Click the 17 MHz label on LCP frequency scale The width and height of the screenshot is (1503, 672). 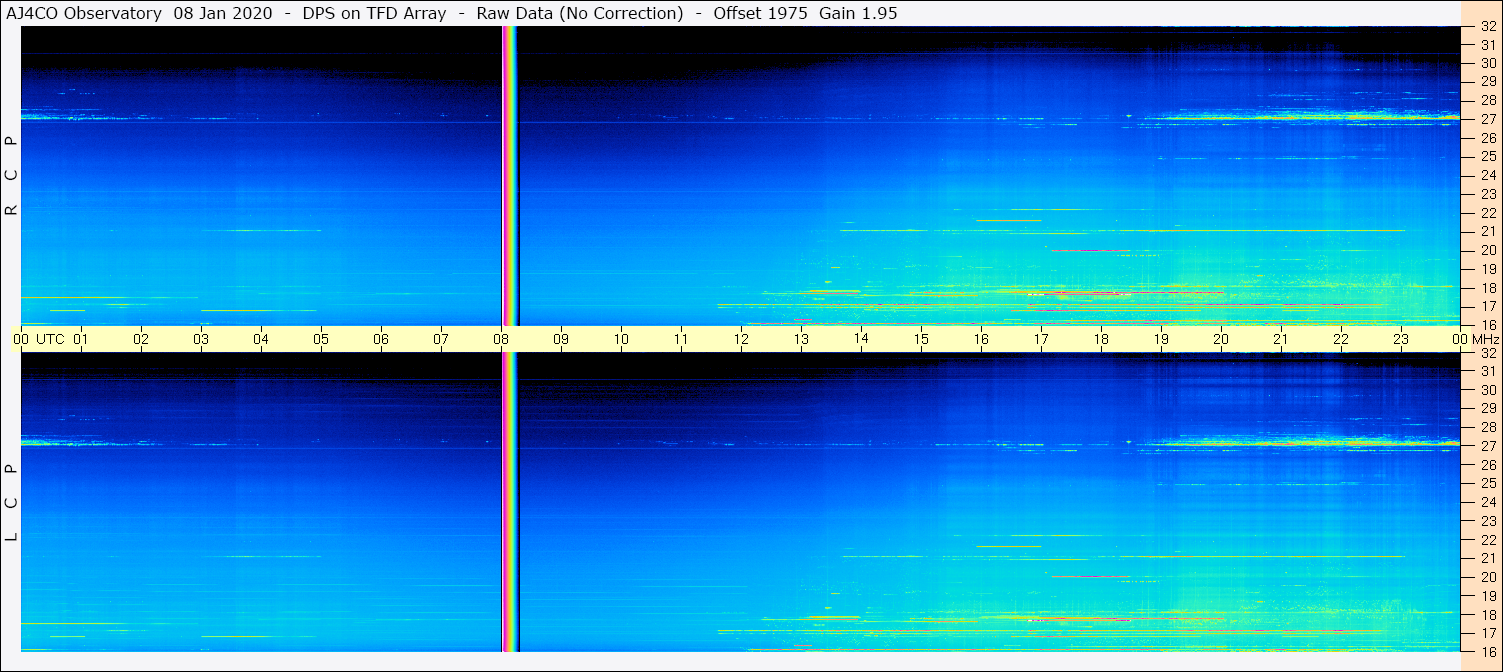pos(1487,633)
